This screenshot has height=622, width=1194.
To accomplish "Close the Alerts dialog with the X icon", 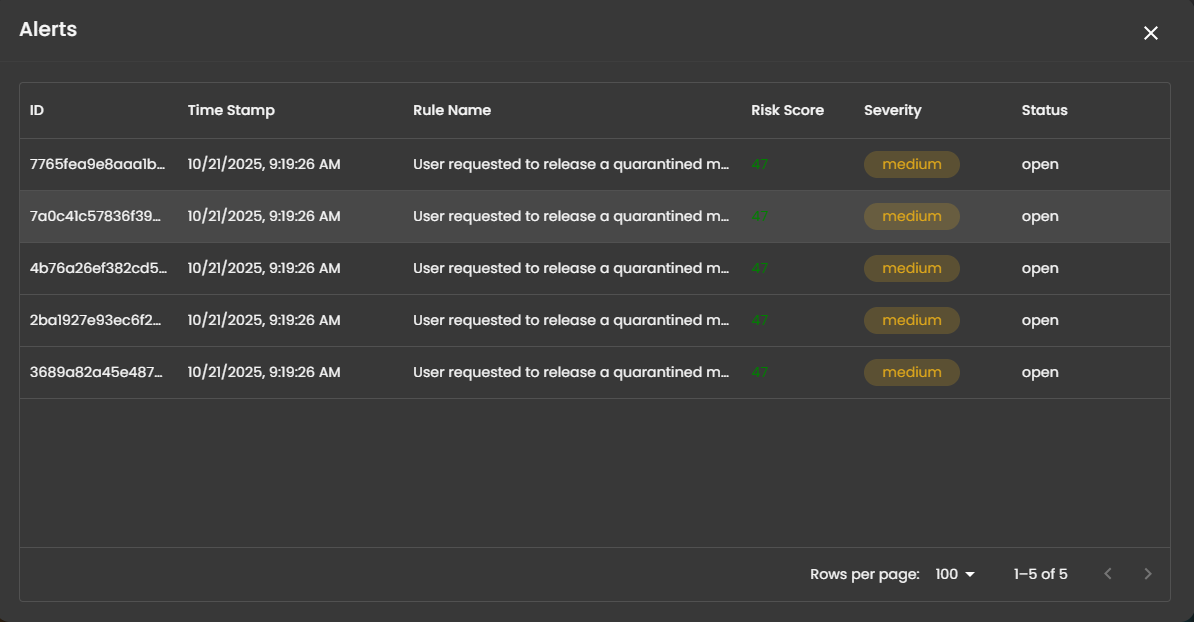I will pyautogui.click(x=1151, y=33).
